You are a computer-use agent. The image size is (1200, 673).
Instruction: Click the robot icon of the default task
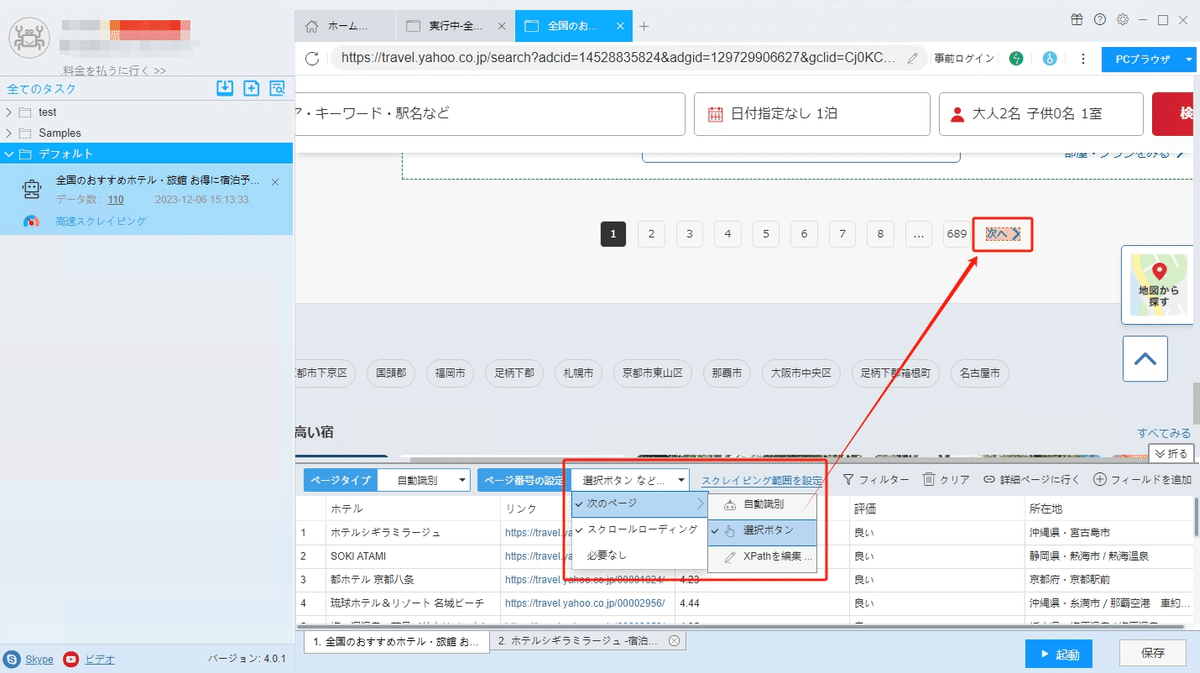pyautogui.click(x=31, y=187)
